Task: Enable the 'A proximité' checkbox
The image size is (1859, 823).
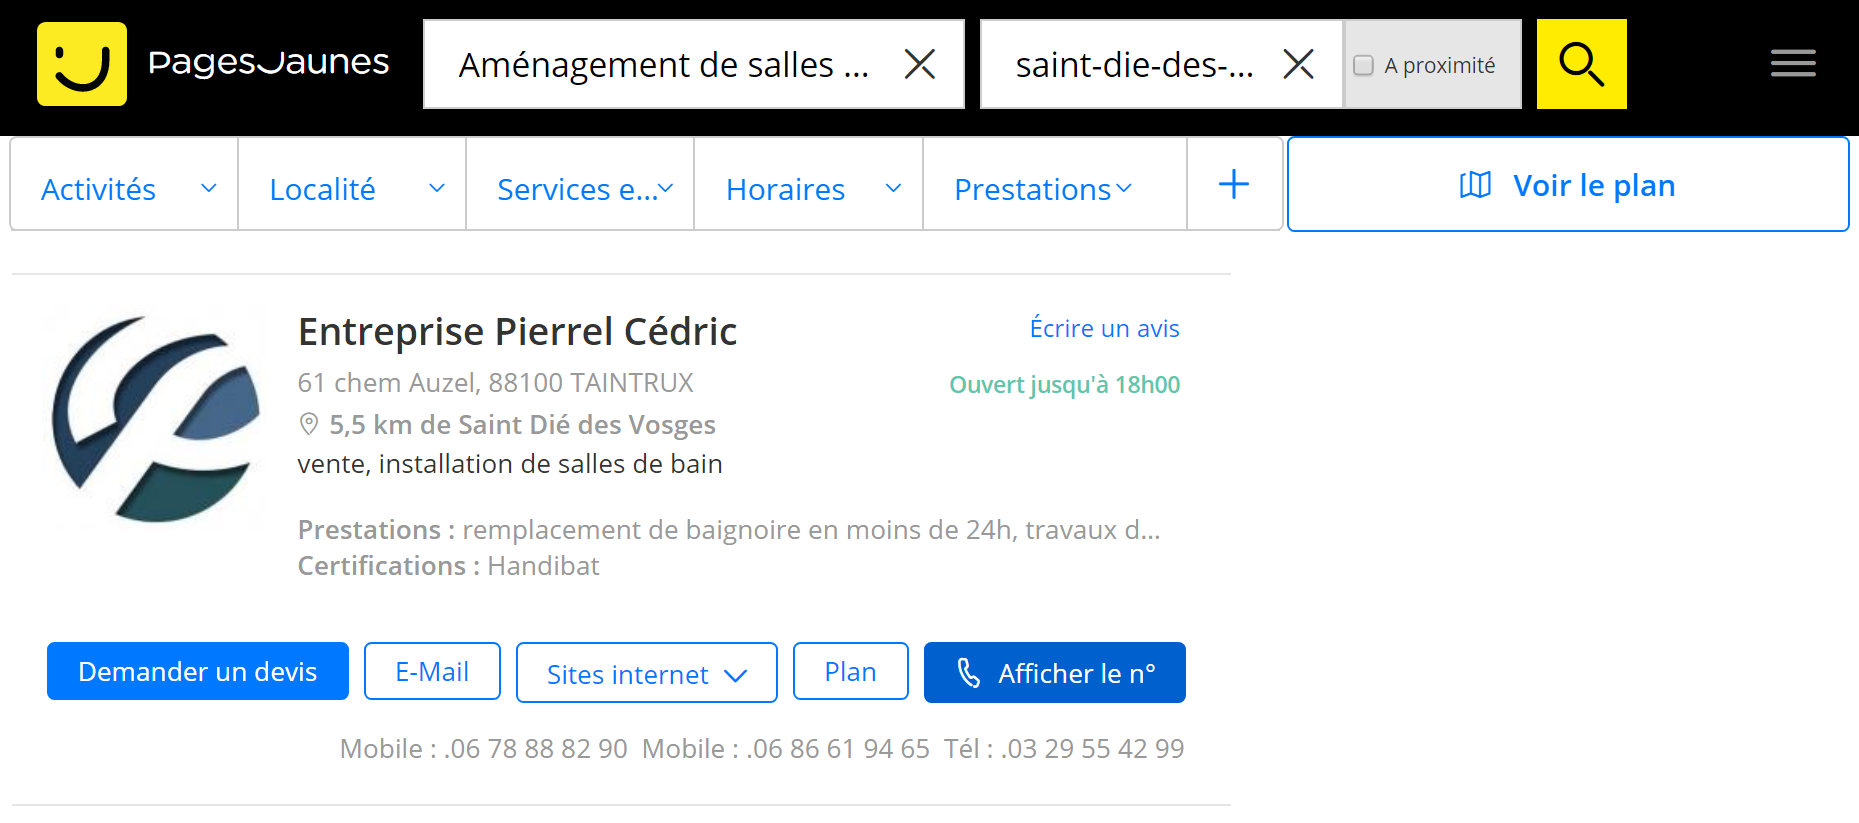Action: pyautogui.click(x=1363, y=66)
